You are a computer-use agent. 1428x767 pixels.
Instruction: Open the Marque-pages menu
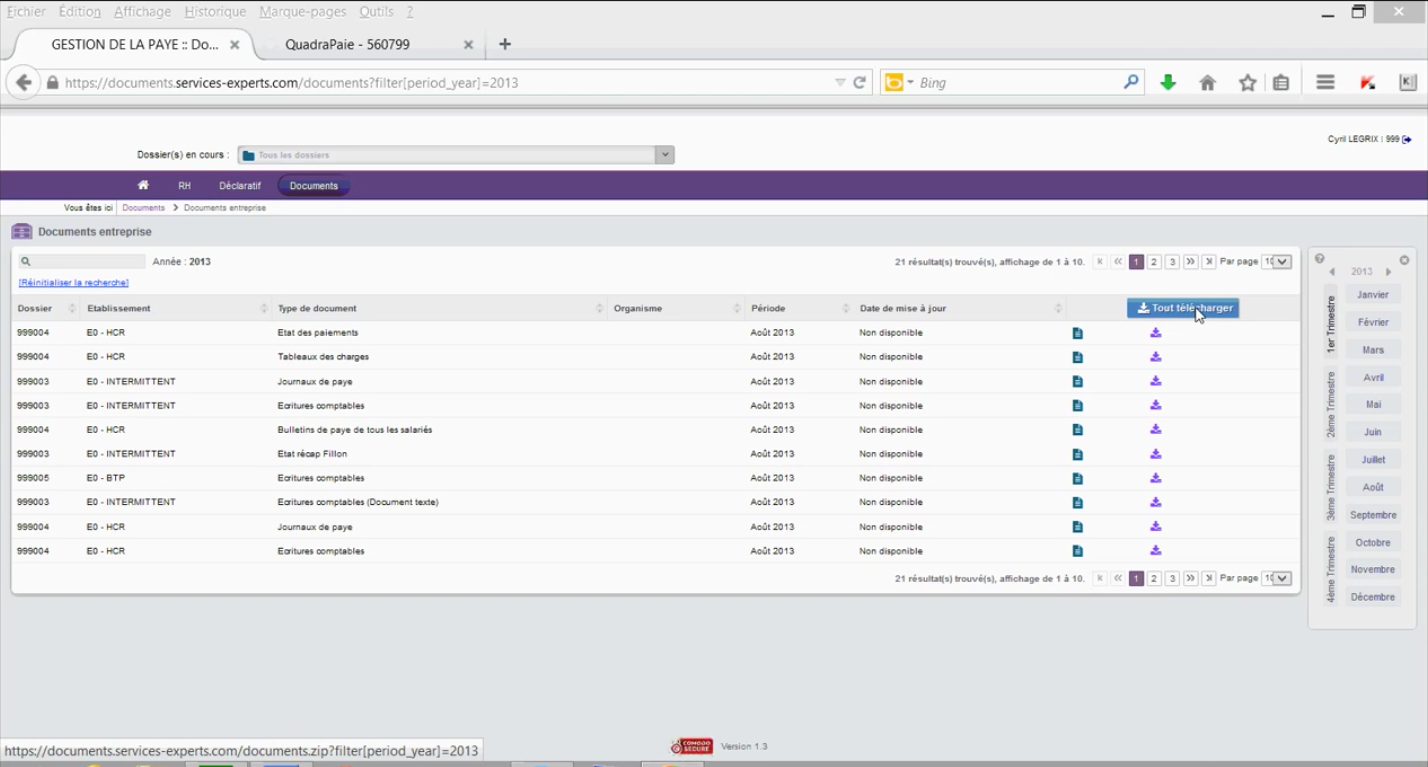pyautogui.click(x=302, y=12)
